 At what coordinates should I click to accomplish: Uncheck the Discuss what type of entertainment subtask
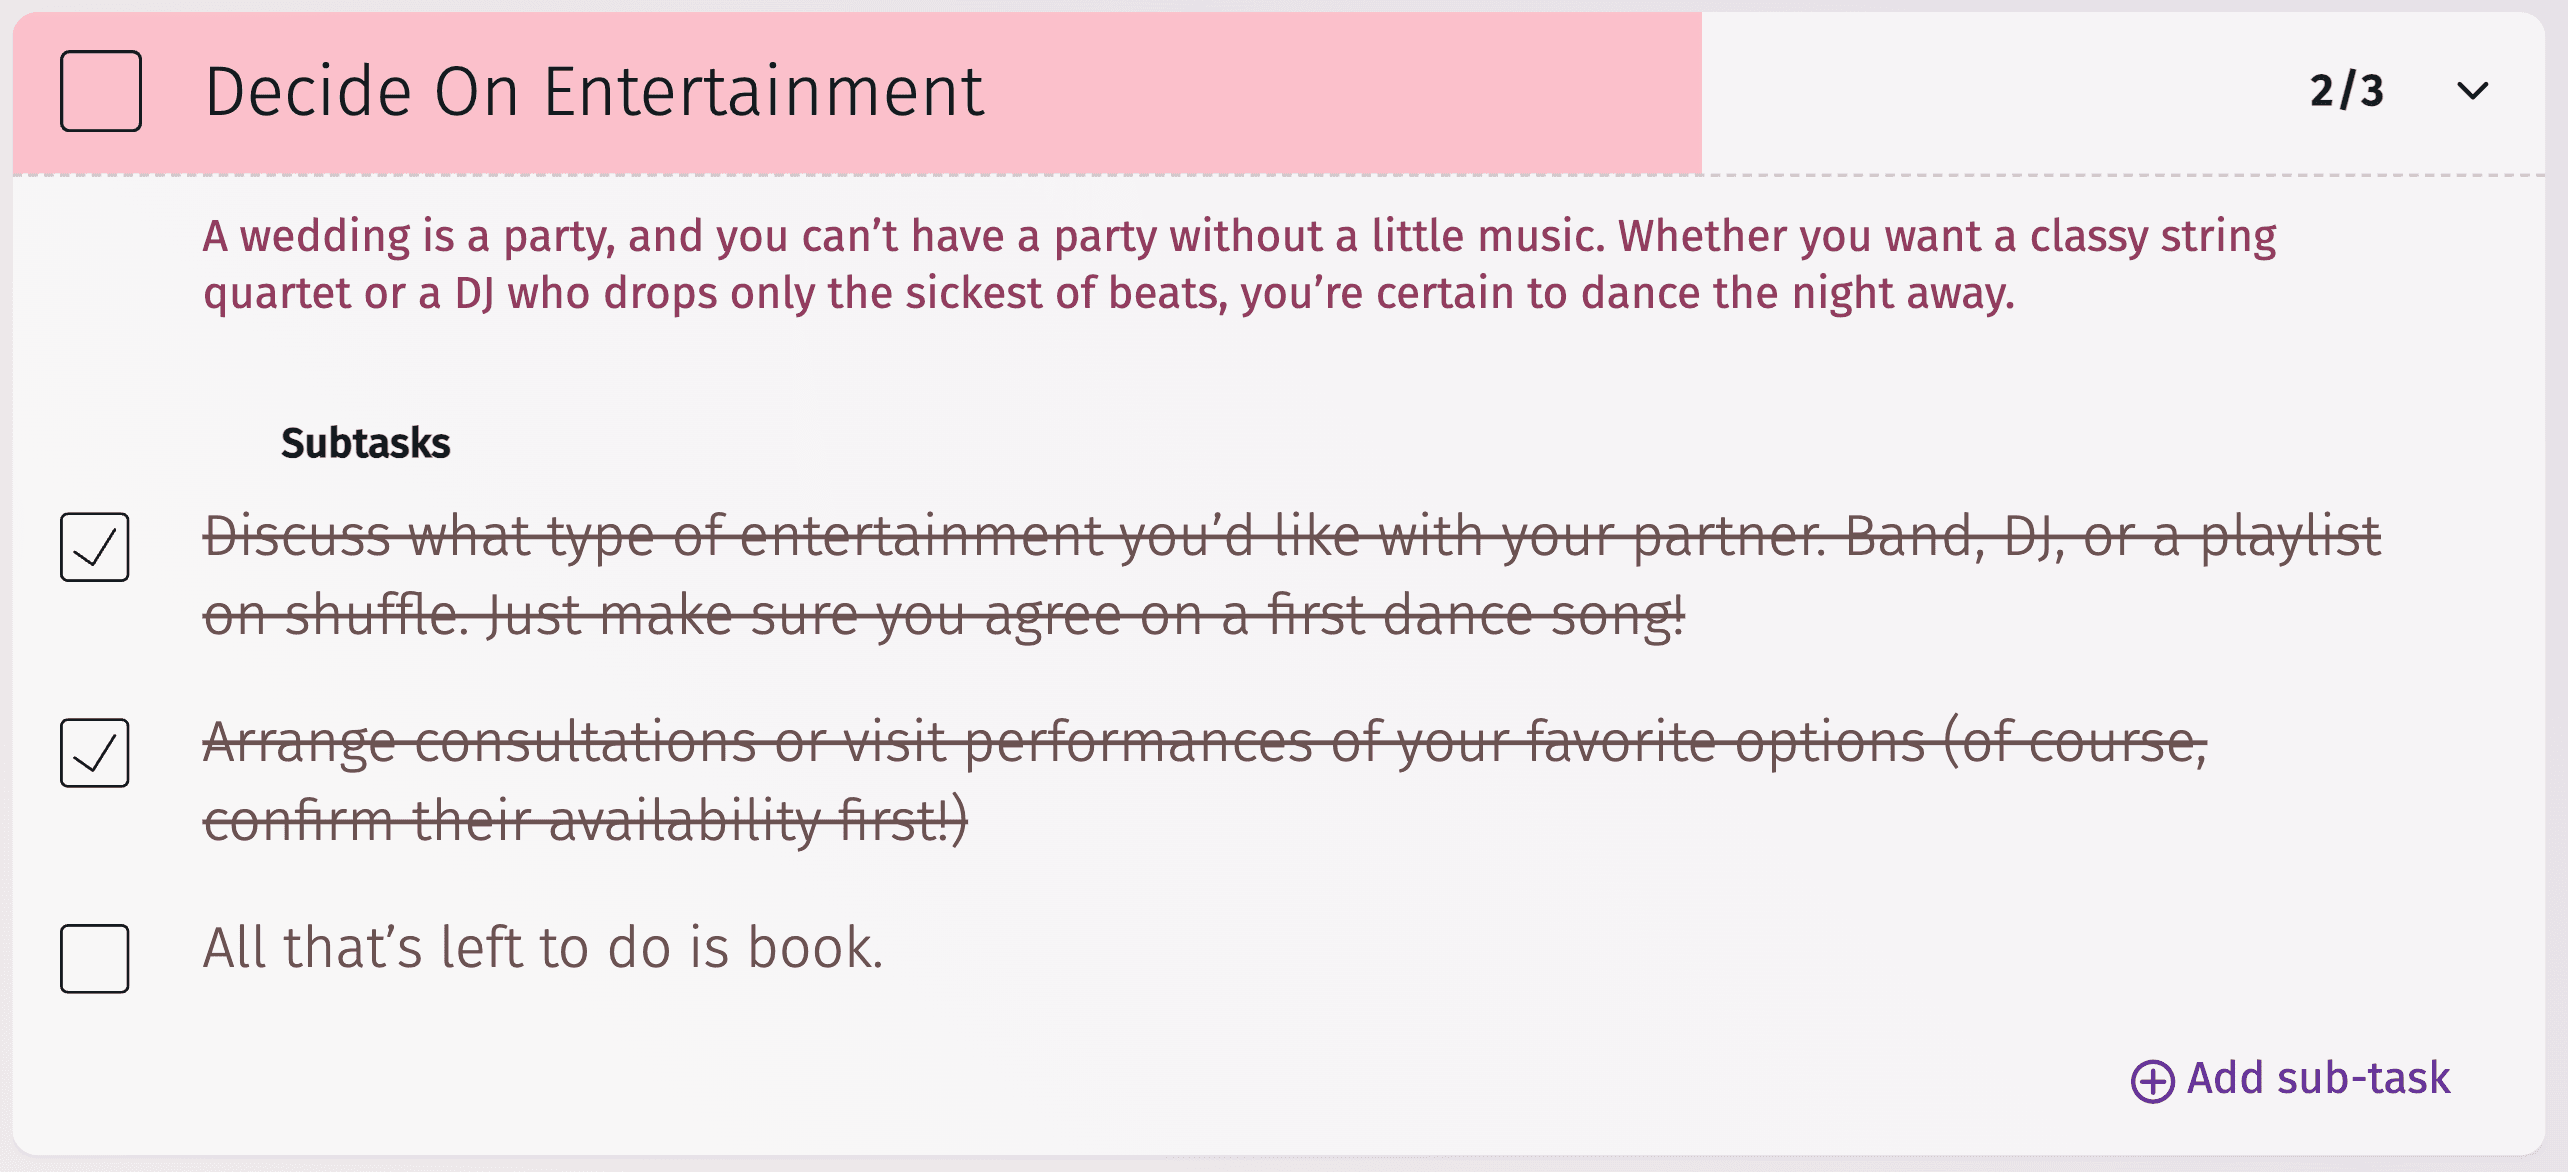tap(95, 547)
